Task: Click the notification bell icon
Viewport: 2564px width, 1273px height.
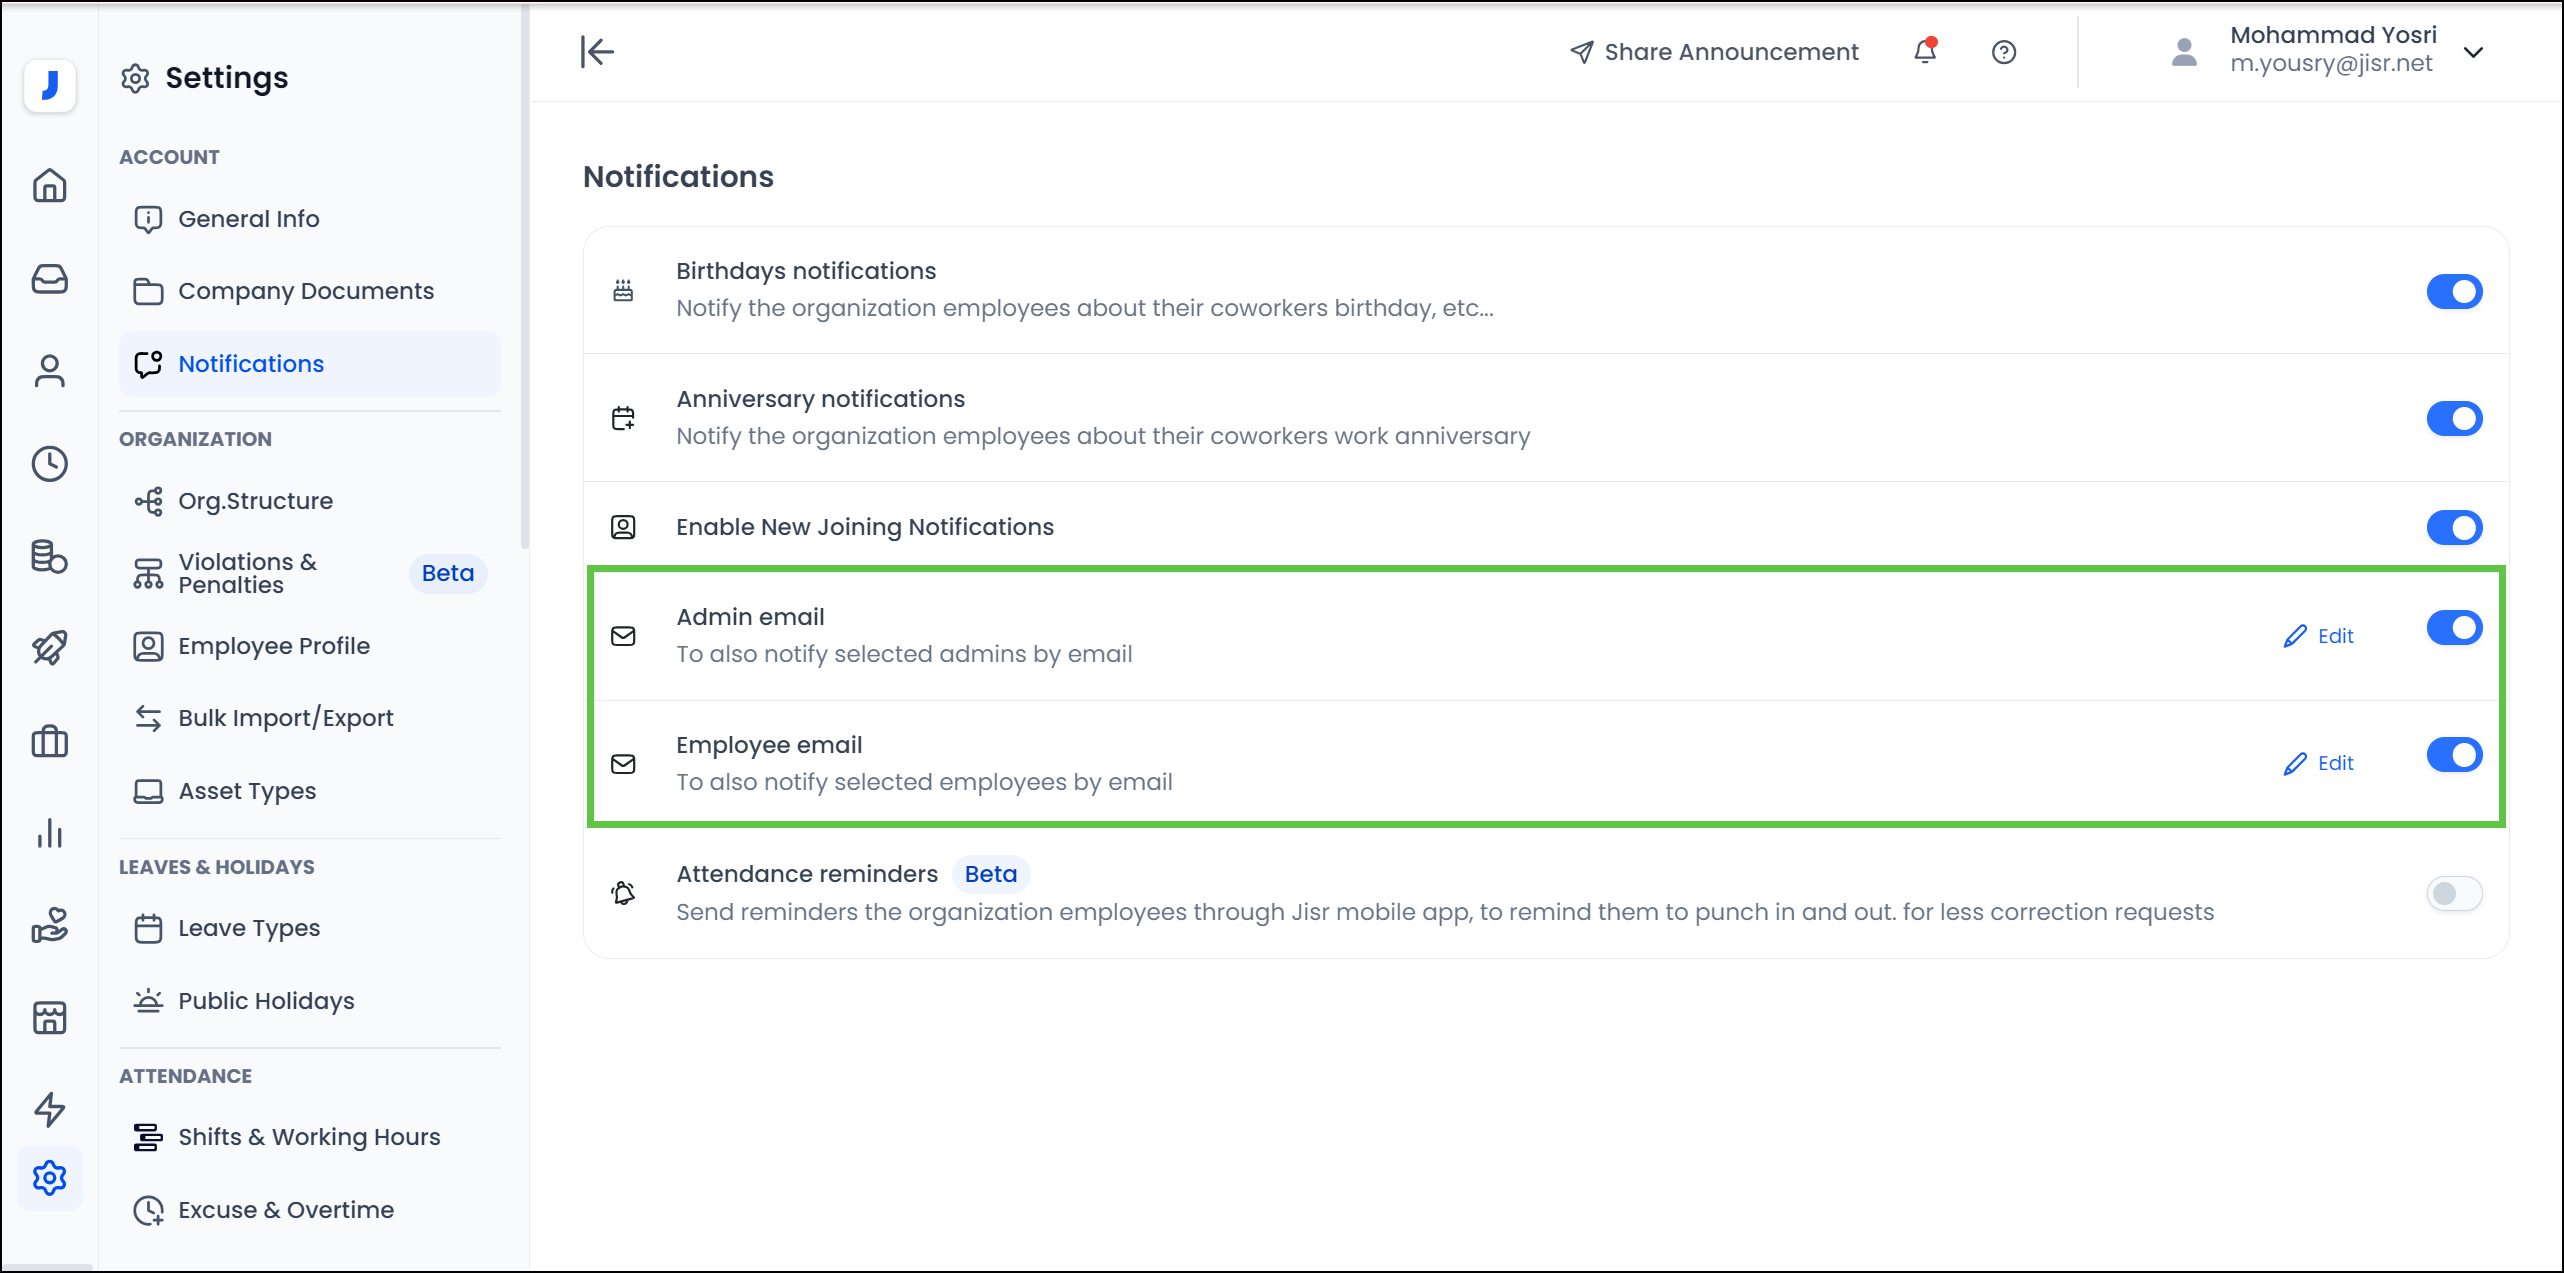Action: click(1925, 51)
